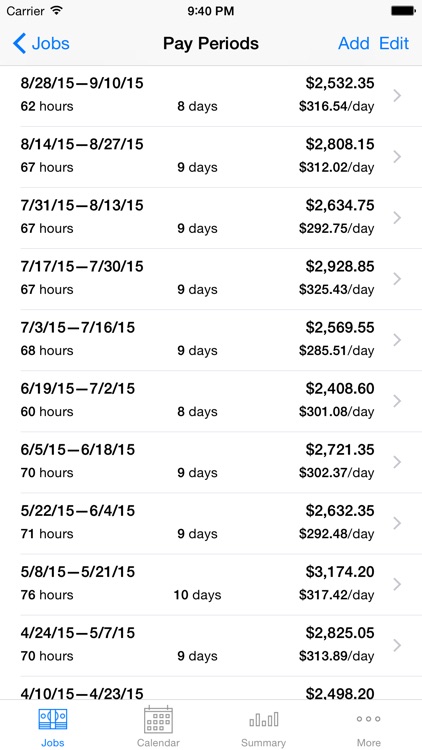Tap the Wi-Fi status icon

pyautogui.click(x=56, y=11)
